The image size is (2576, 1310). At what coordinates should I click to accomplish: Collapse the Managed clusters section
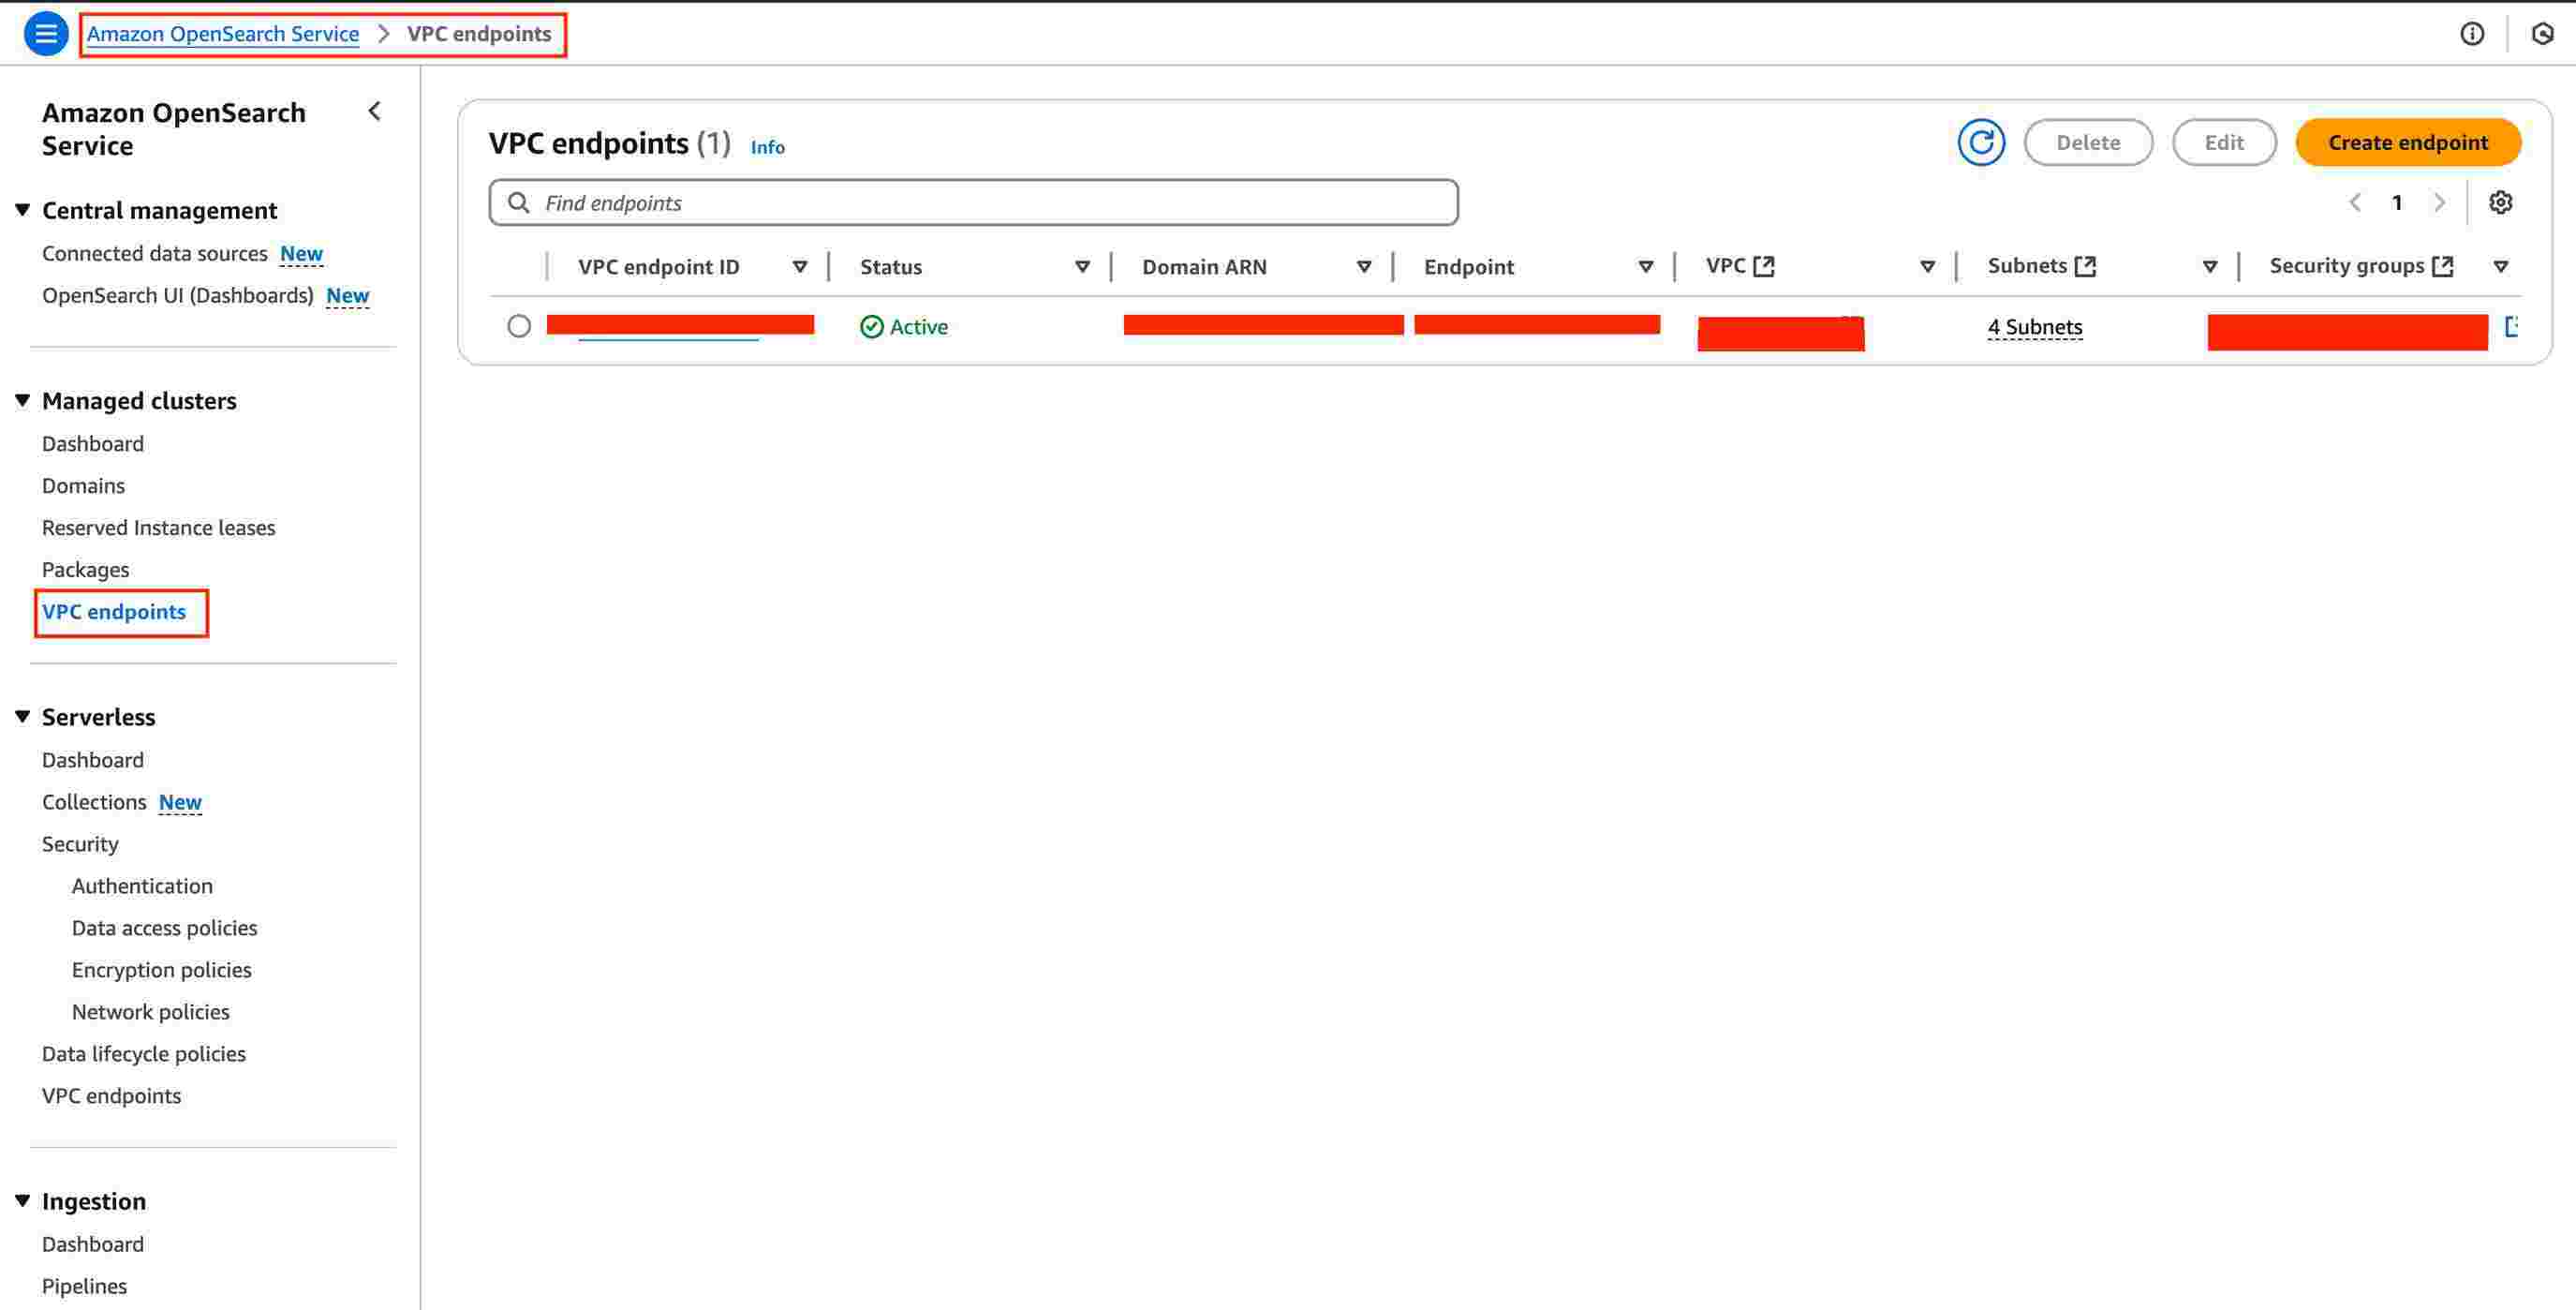[23, 400]
